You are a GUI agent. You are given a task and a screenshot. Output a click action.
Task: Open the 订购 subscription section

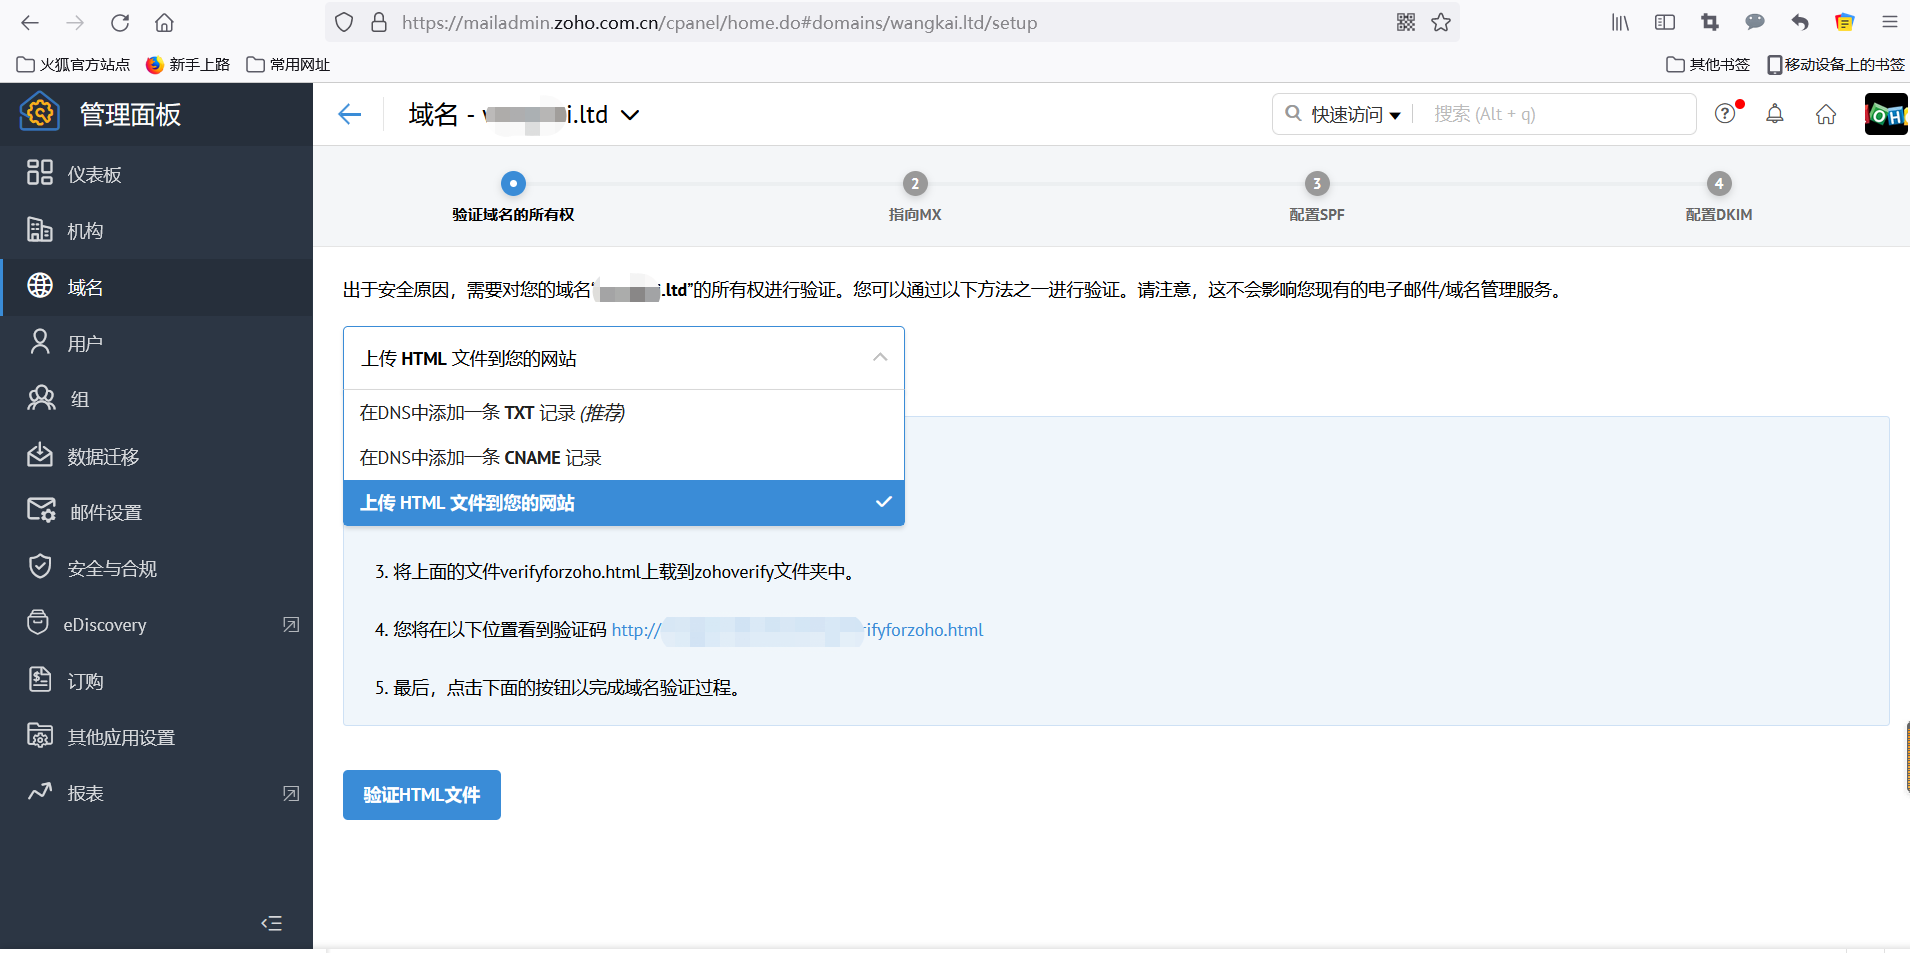click(x=156, y=681)
